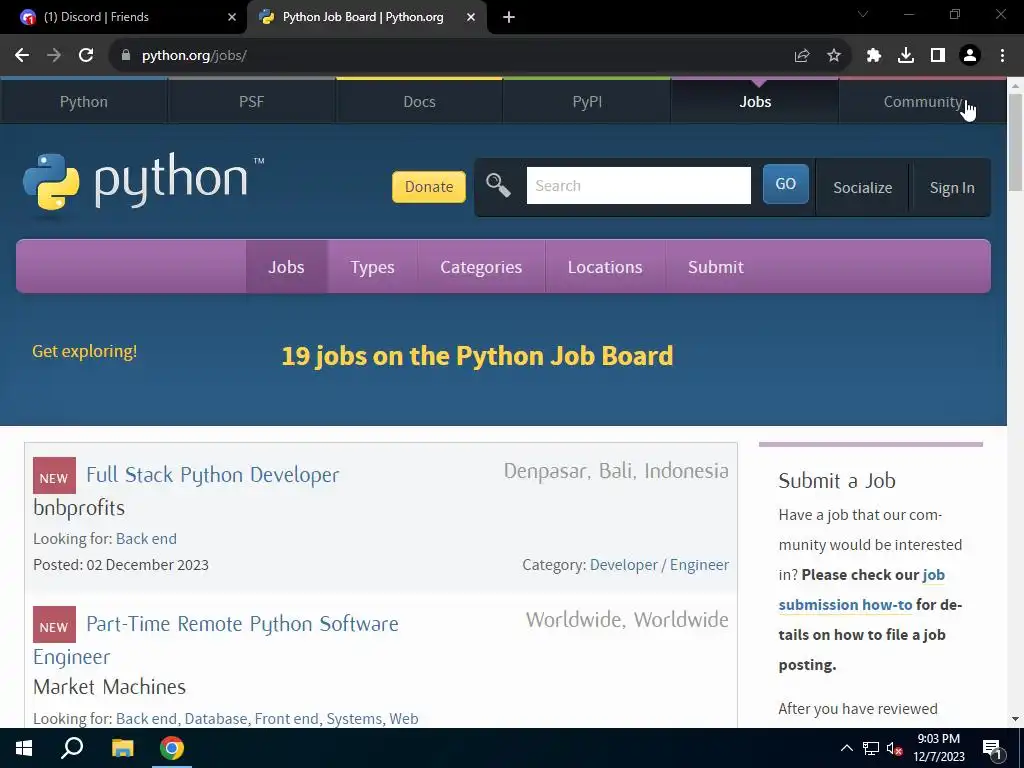The width and height of the screenshot is (1024, 768).
Task: Click the Sign In link
Action: pyautogui.click(x=952, y=187)
